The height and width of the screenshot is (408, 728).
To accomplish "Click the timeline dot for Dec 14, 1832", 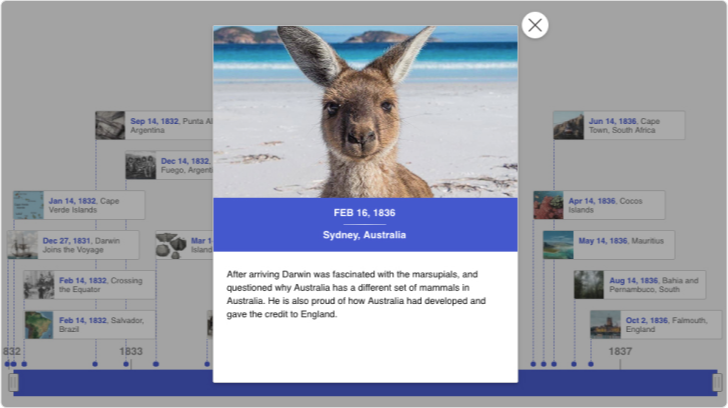I will (126, 364).
